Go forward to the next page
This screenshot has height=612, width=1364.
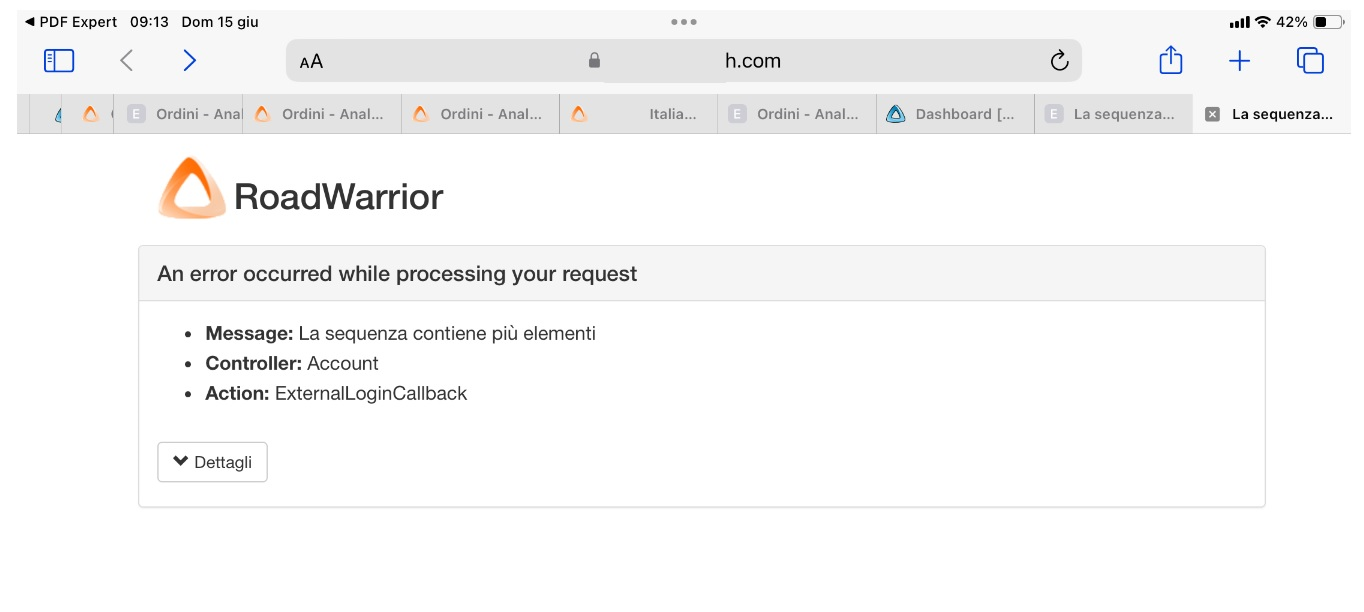189,61
